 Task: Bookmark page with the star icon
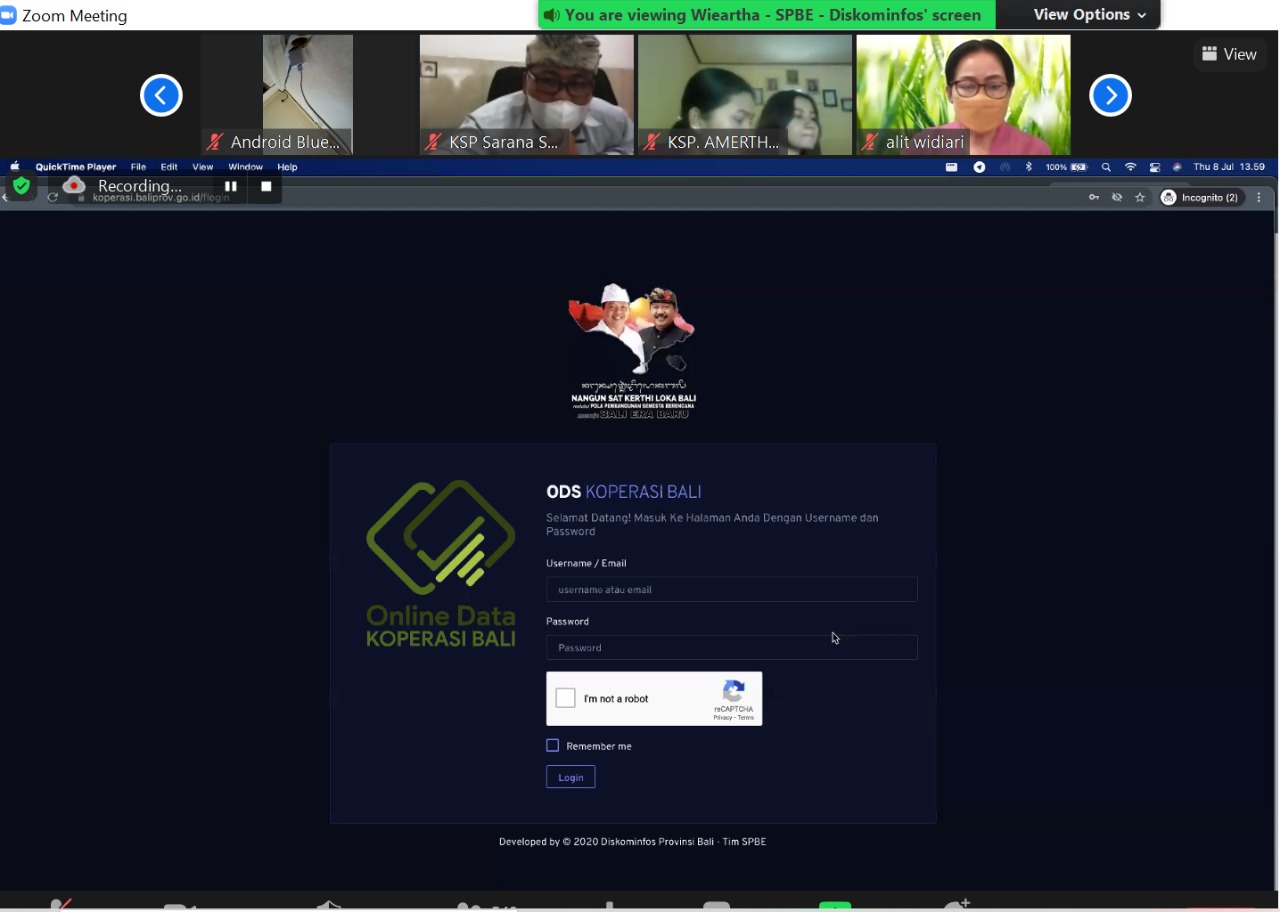1140,198
